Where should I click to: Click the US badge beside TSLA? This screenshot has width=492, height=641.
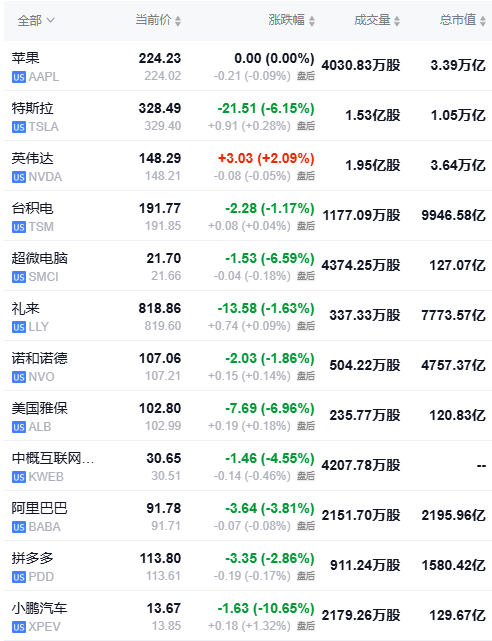(19, 127)
